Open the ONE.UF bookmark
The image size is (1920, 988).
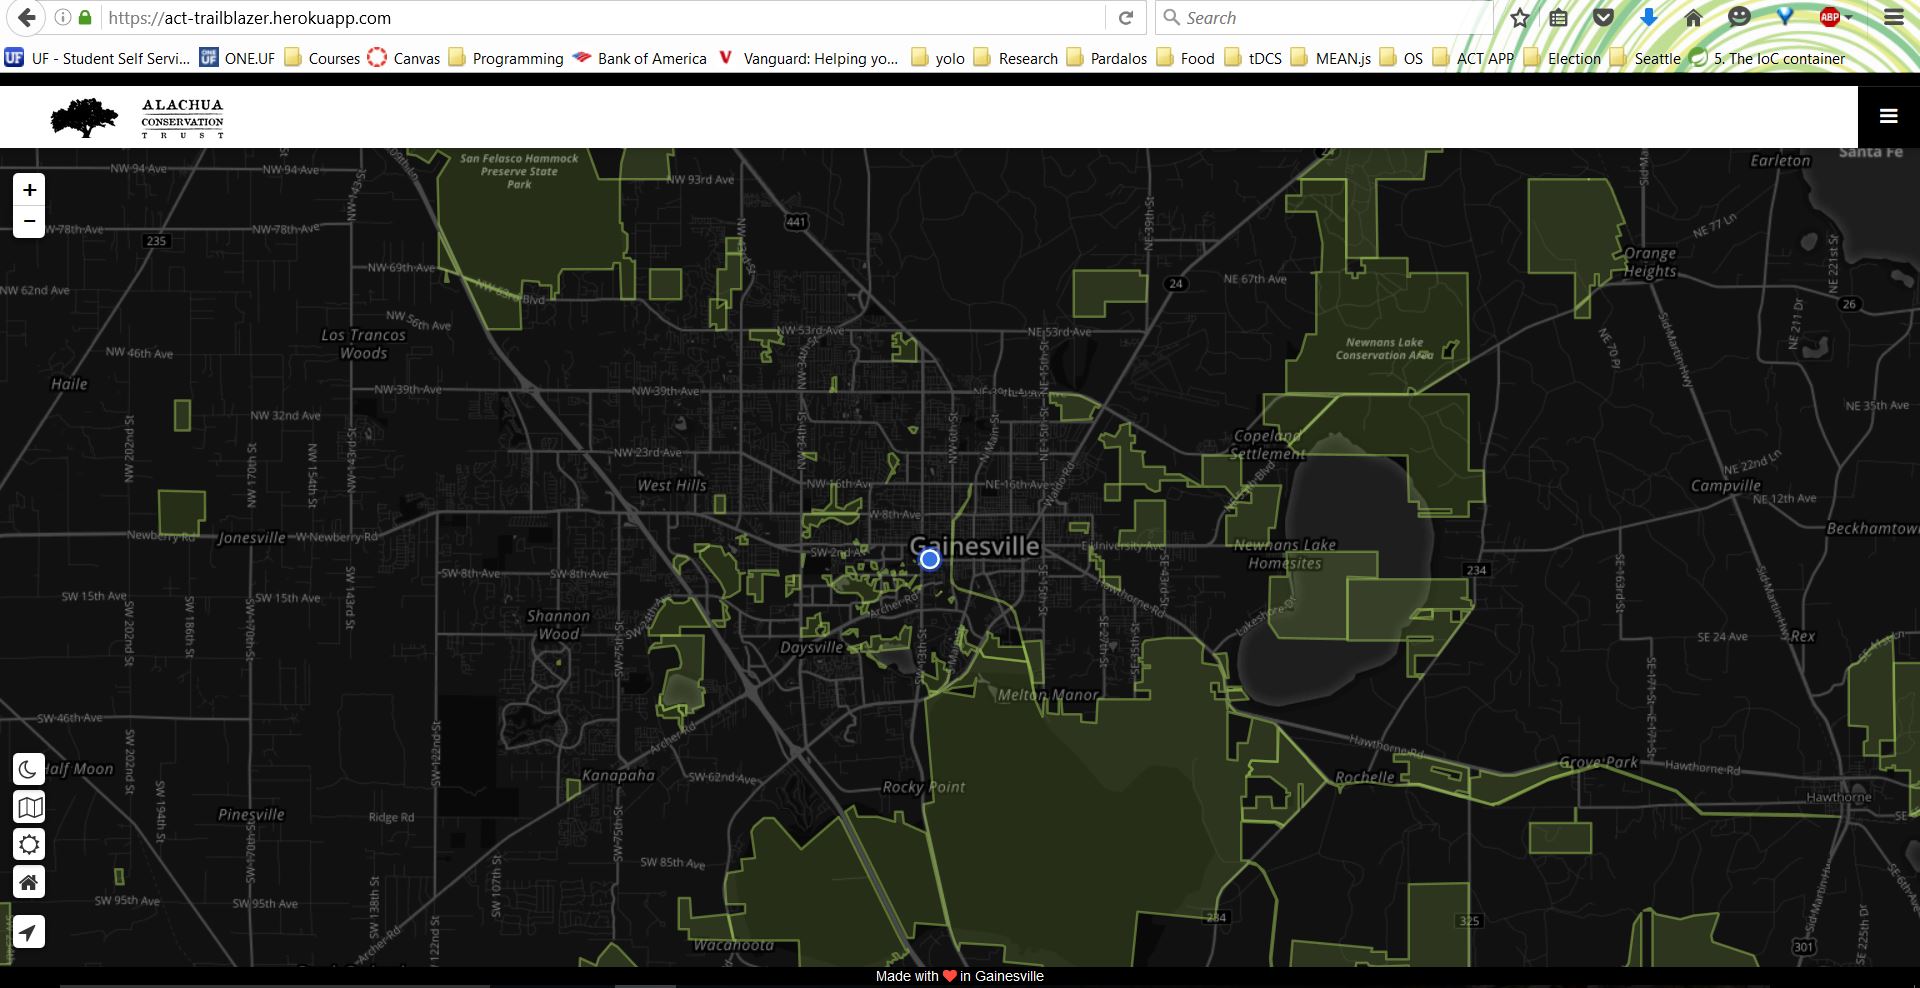click(x=237, y=58)
